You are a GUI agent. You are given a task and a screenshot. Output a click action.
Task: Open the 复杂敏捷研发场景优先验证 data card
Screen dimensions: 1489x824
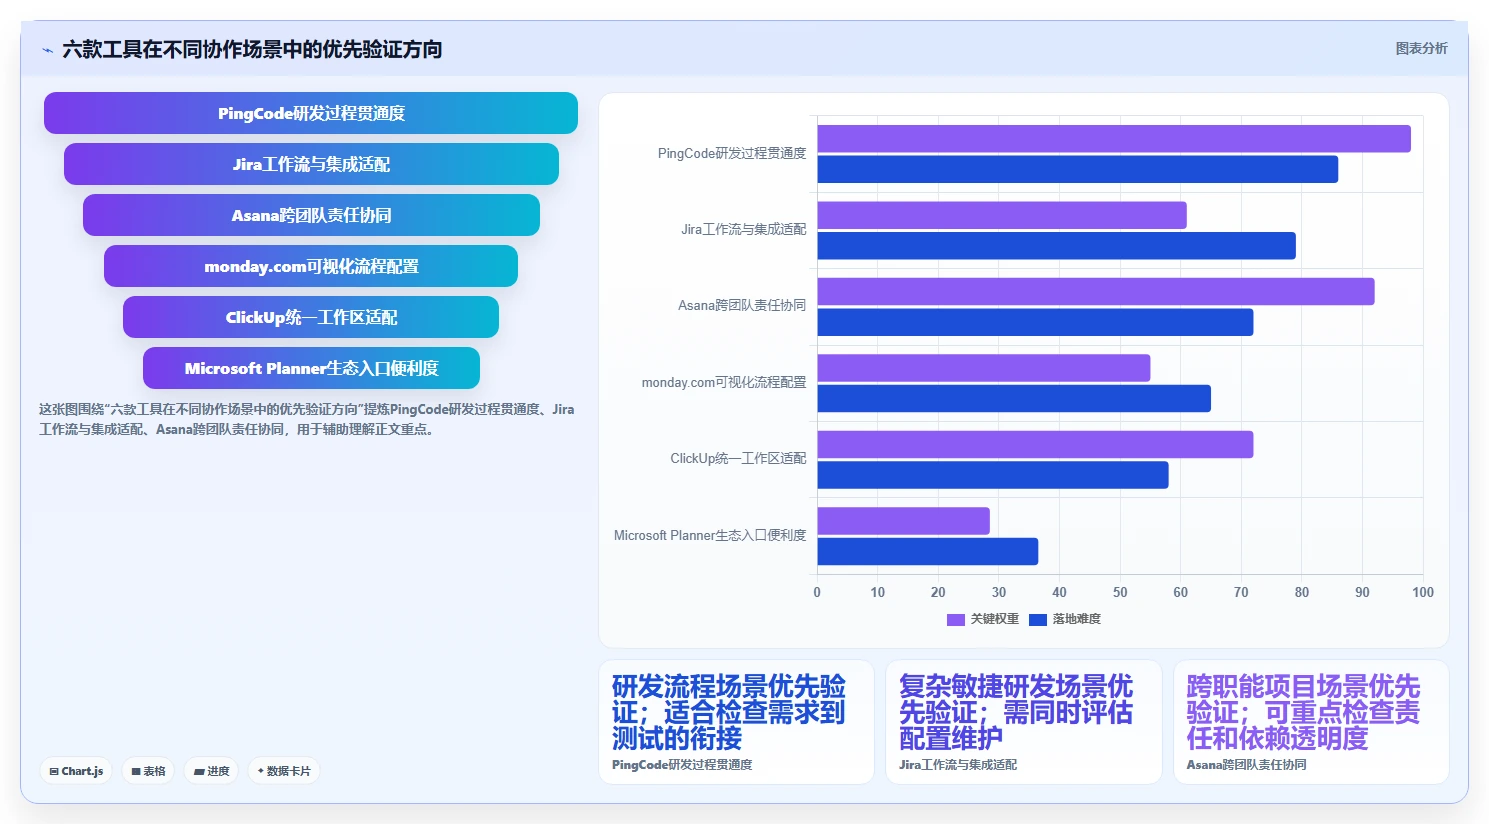pos(1024,722)
